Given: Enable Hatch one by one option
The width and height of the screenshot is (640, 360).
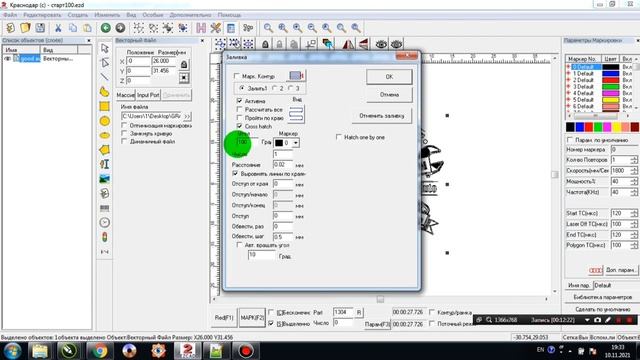Looking at the screenshot, I should coord(338,137).
